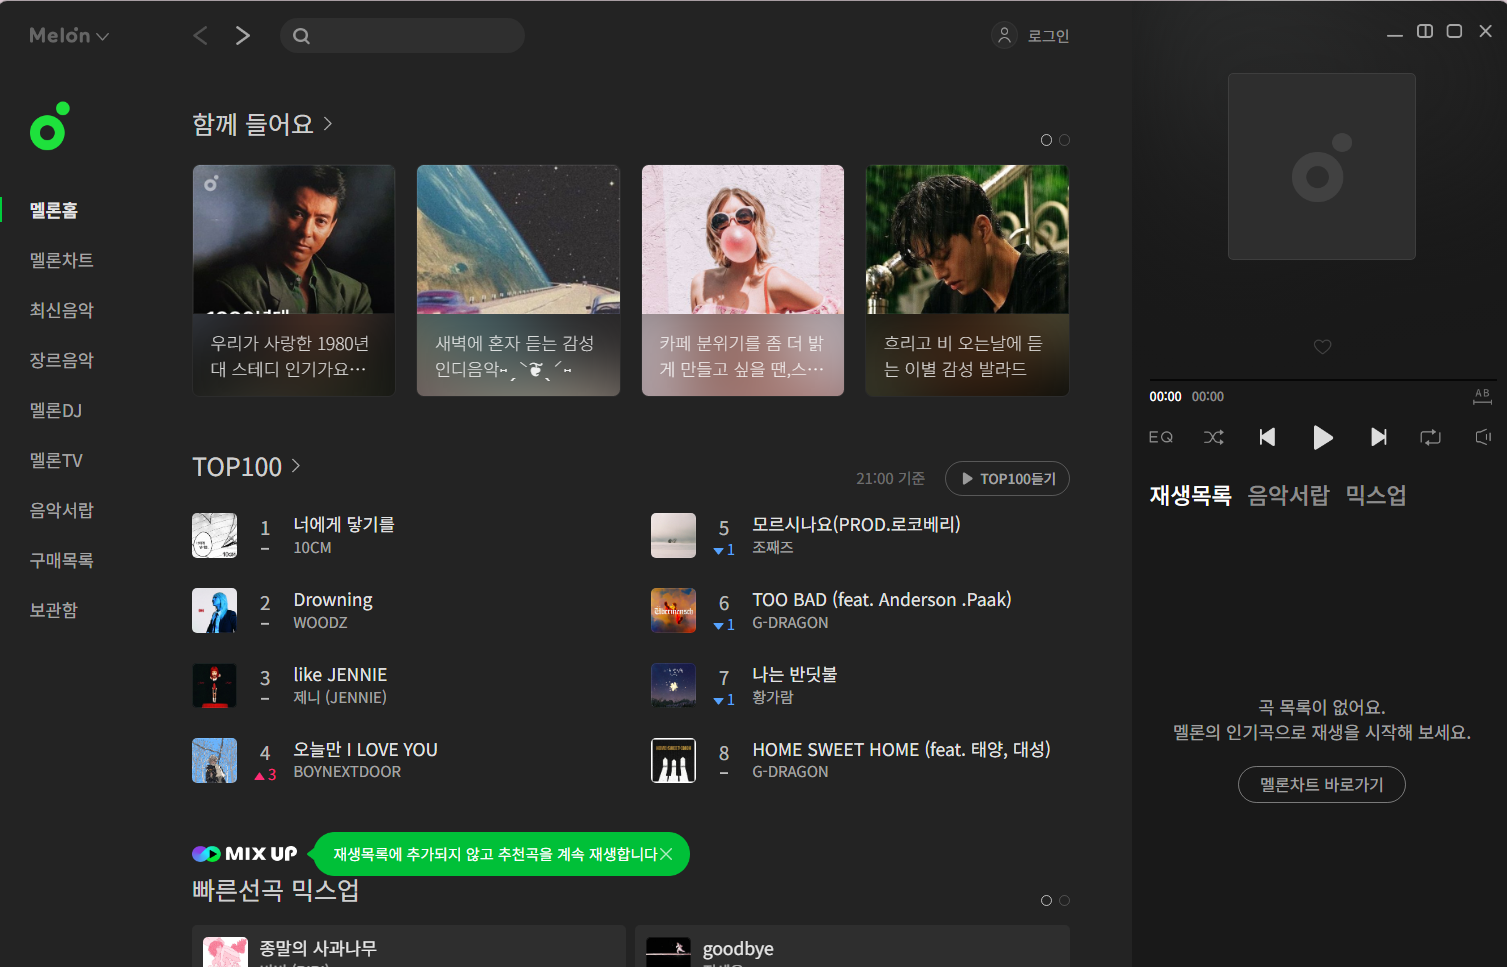Open 멜론홈 in the sidebar

tap(54, 210)
